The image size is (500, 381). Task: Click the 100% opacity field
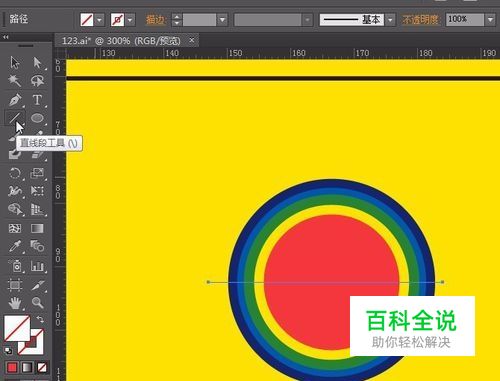[465, 20]
